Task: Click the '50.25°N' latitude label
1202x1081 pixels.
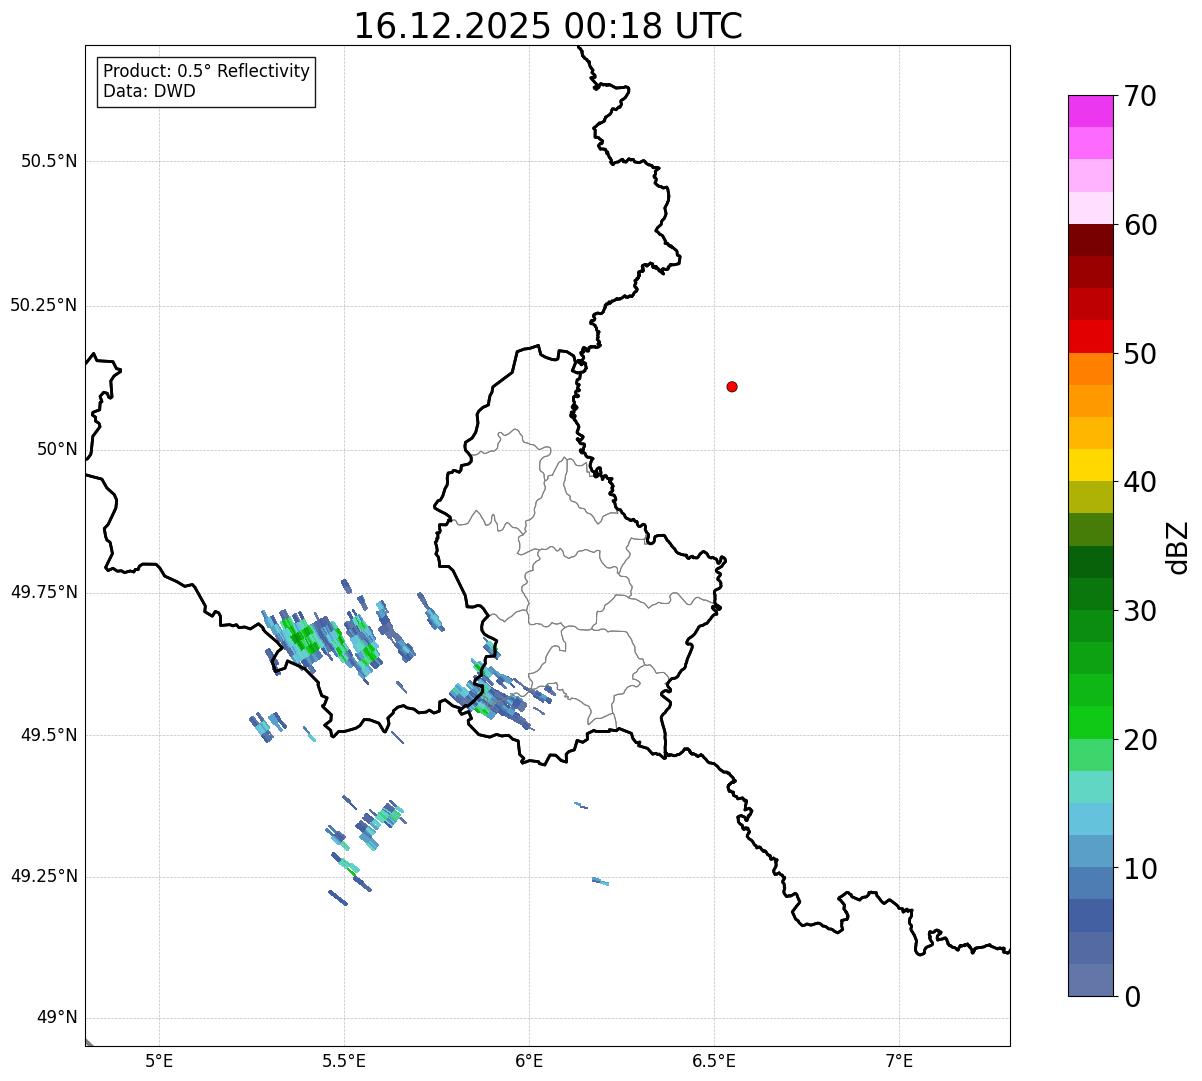Action: (x=44, y=305)
